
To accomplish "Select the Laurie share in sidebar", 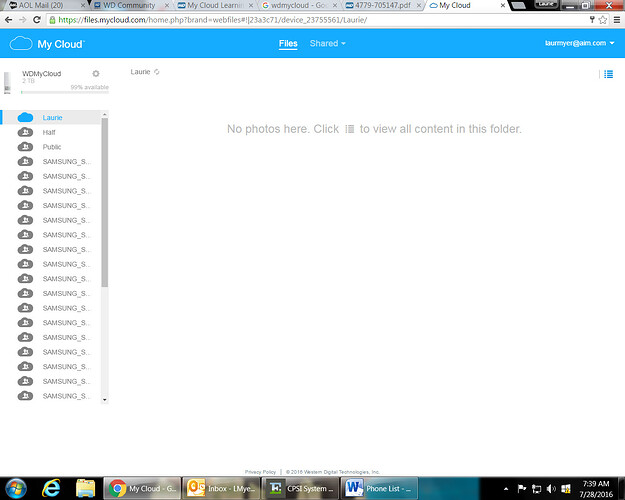I will [52, 118].
